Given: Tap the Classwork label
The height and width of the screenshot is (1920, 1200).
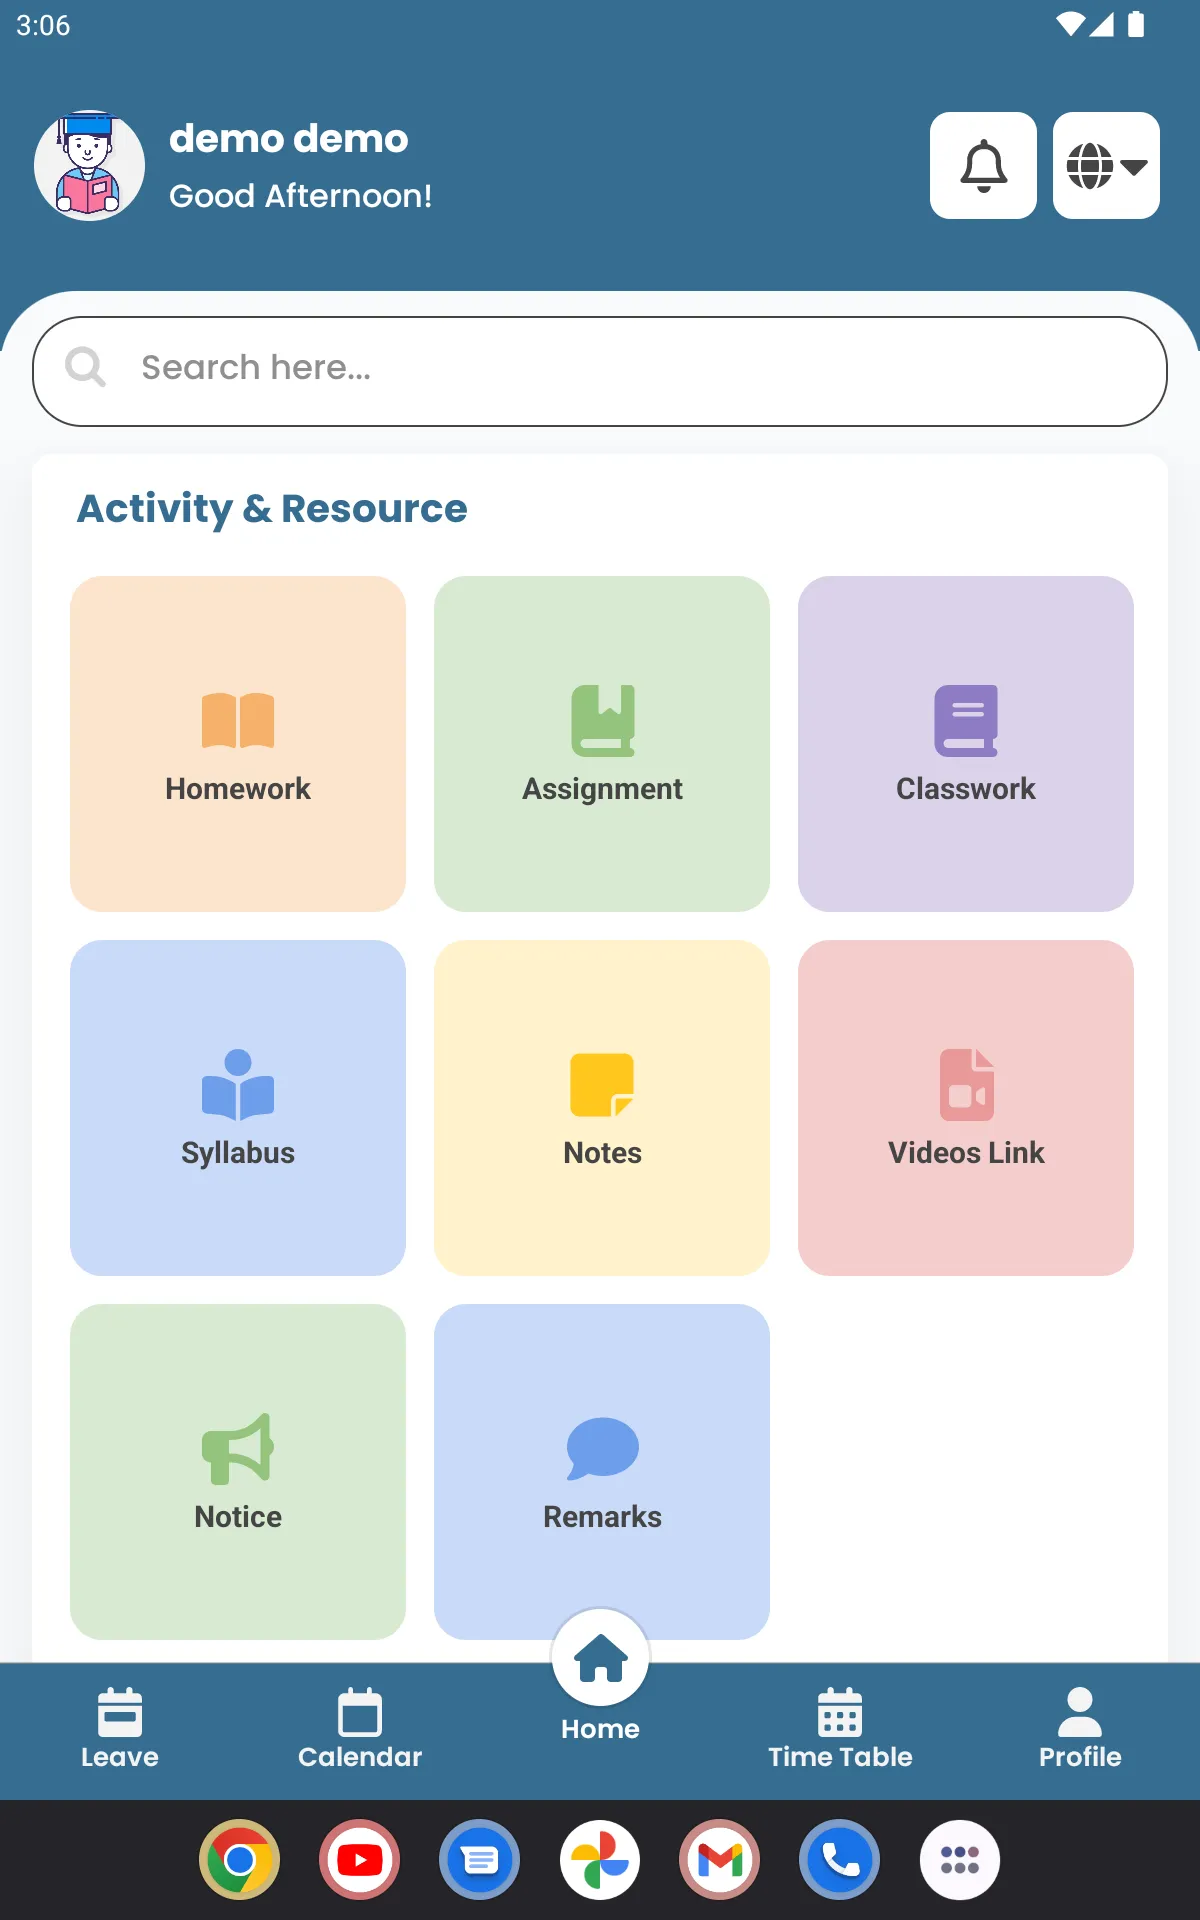Looking at the screenshot, I should [x=966, y=789].
